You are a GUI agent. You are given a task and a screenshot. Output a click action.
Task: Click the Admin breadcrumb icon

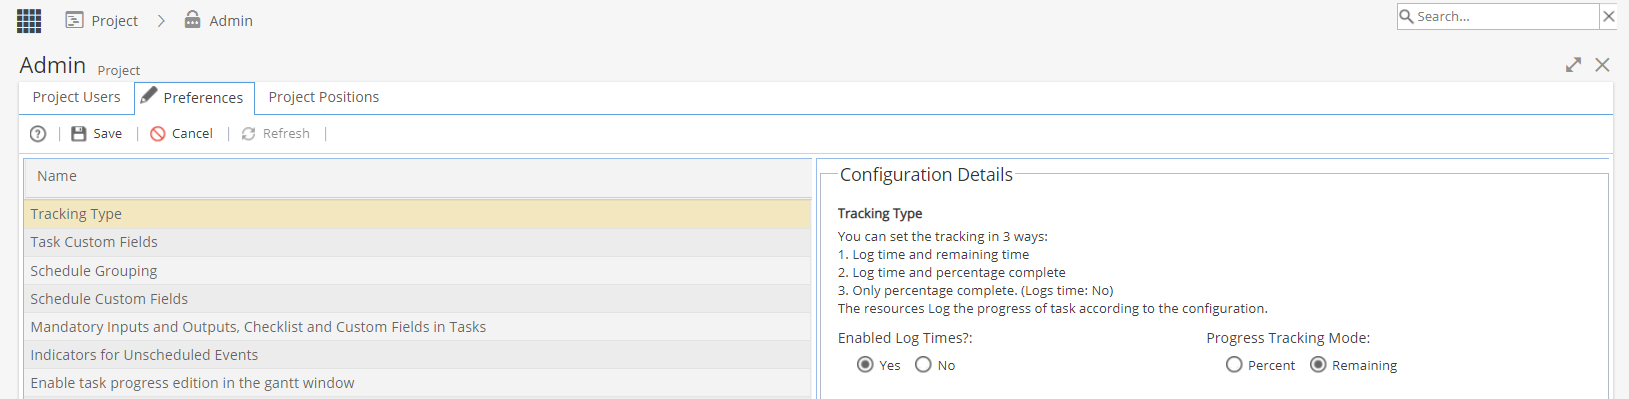tap(193, 20)
